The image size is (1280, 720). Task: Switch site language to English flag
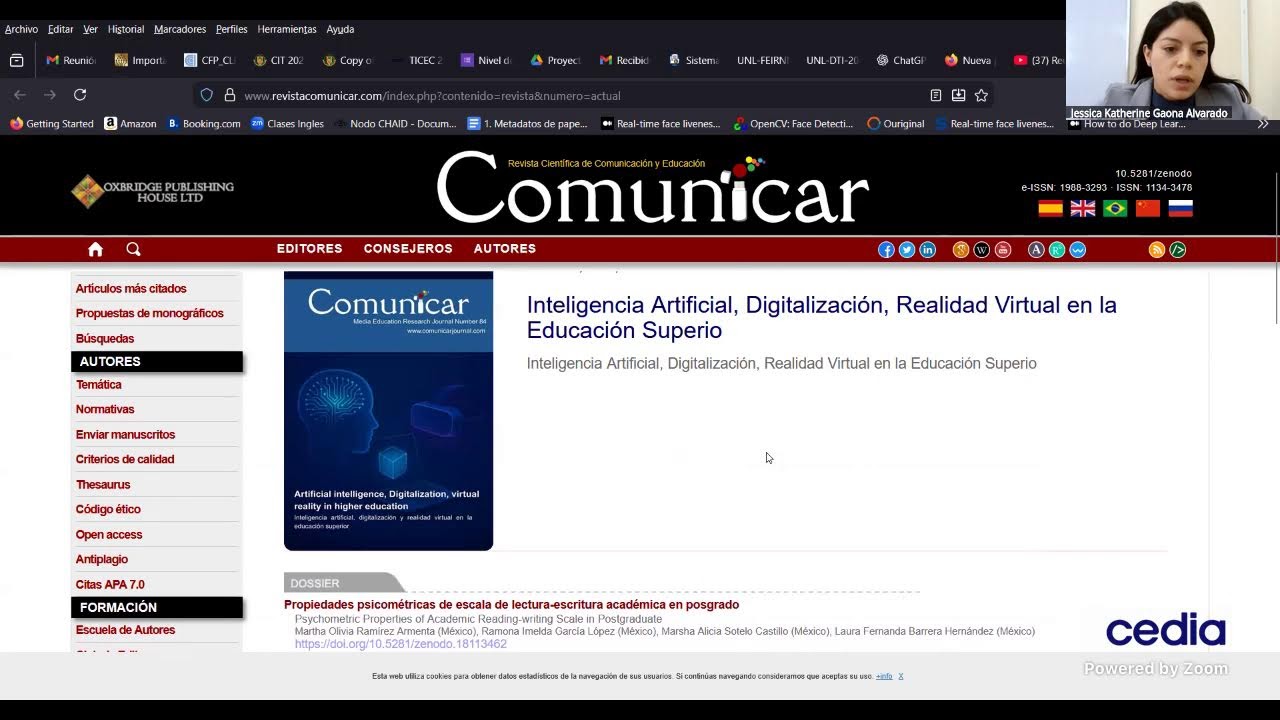click(1083, 208)
